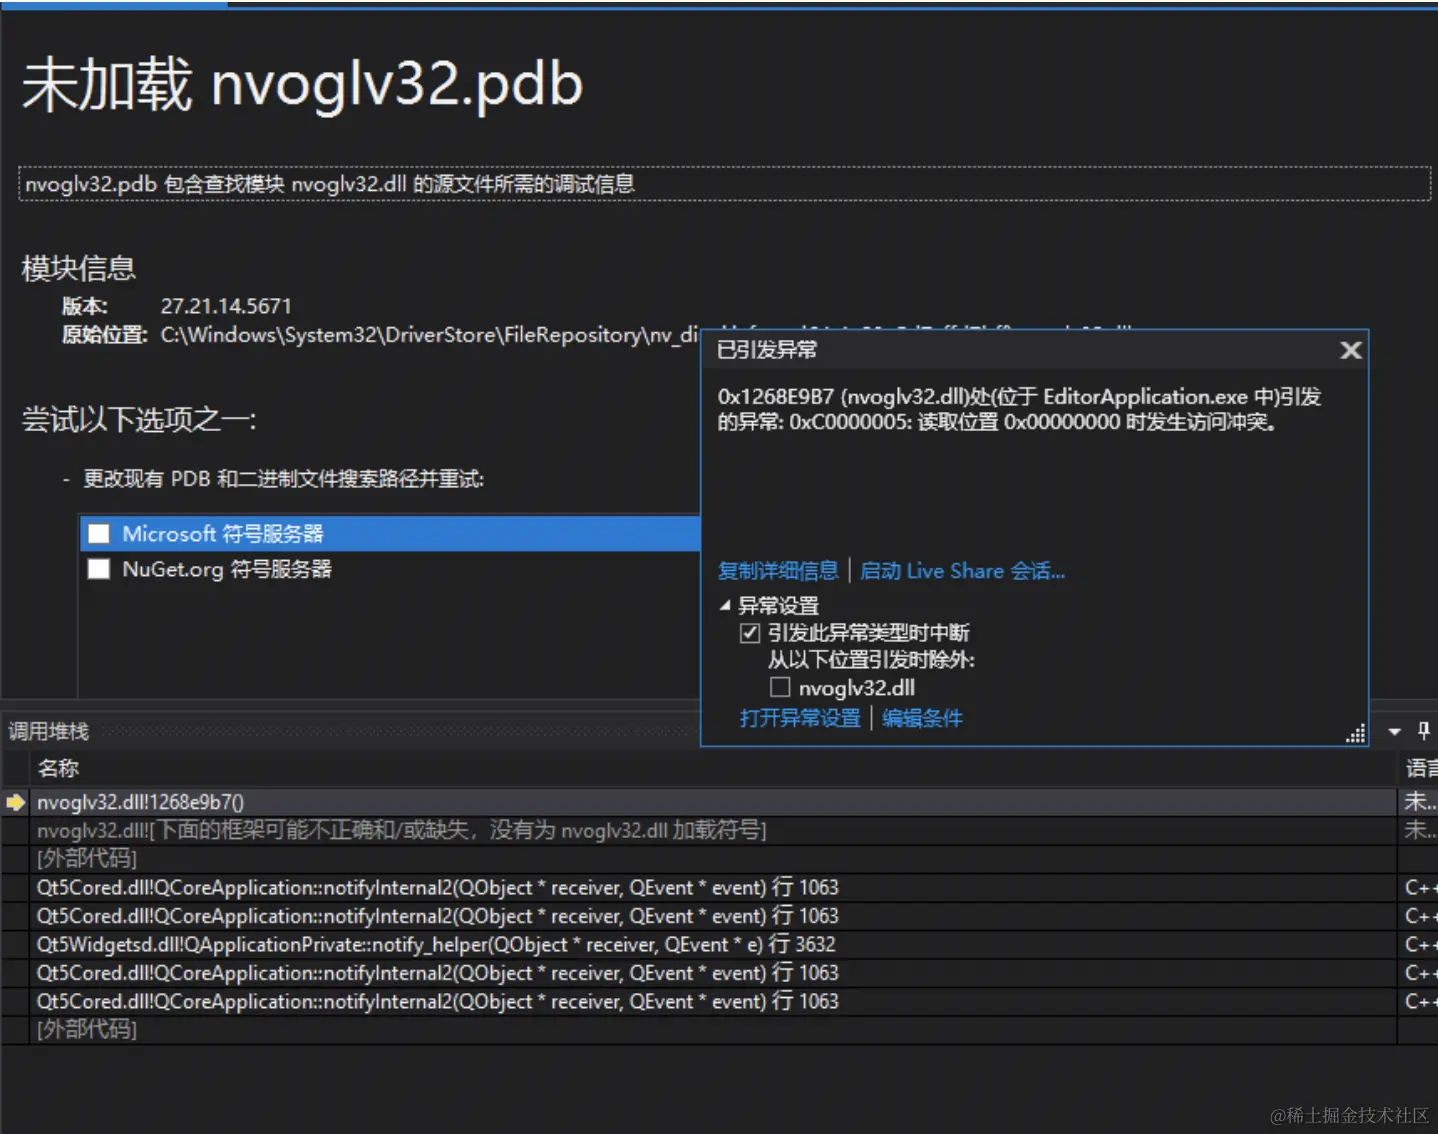Click the 模块信息 heading
The width and height of the screenshot is (1438, 1134).
[79, 268]
